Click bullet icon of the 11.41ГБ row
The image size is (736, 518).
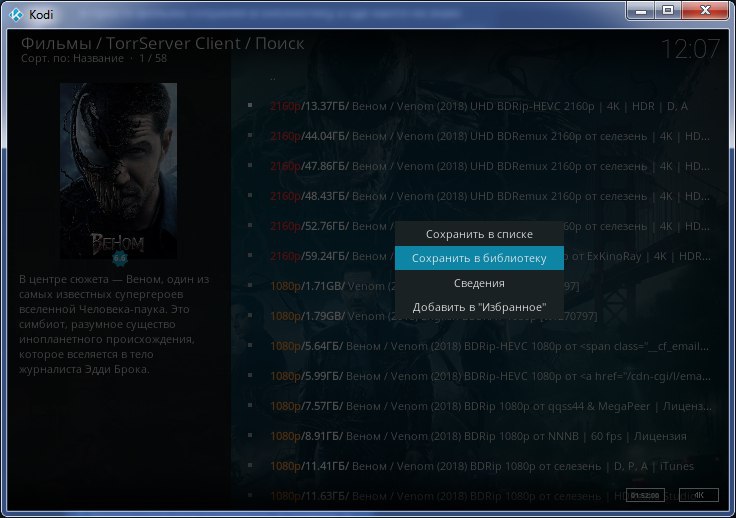tap(250, 465)
